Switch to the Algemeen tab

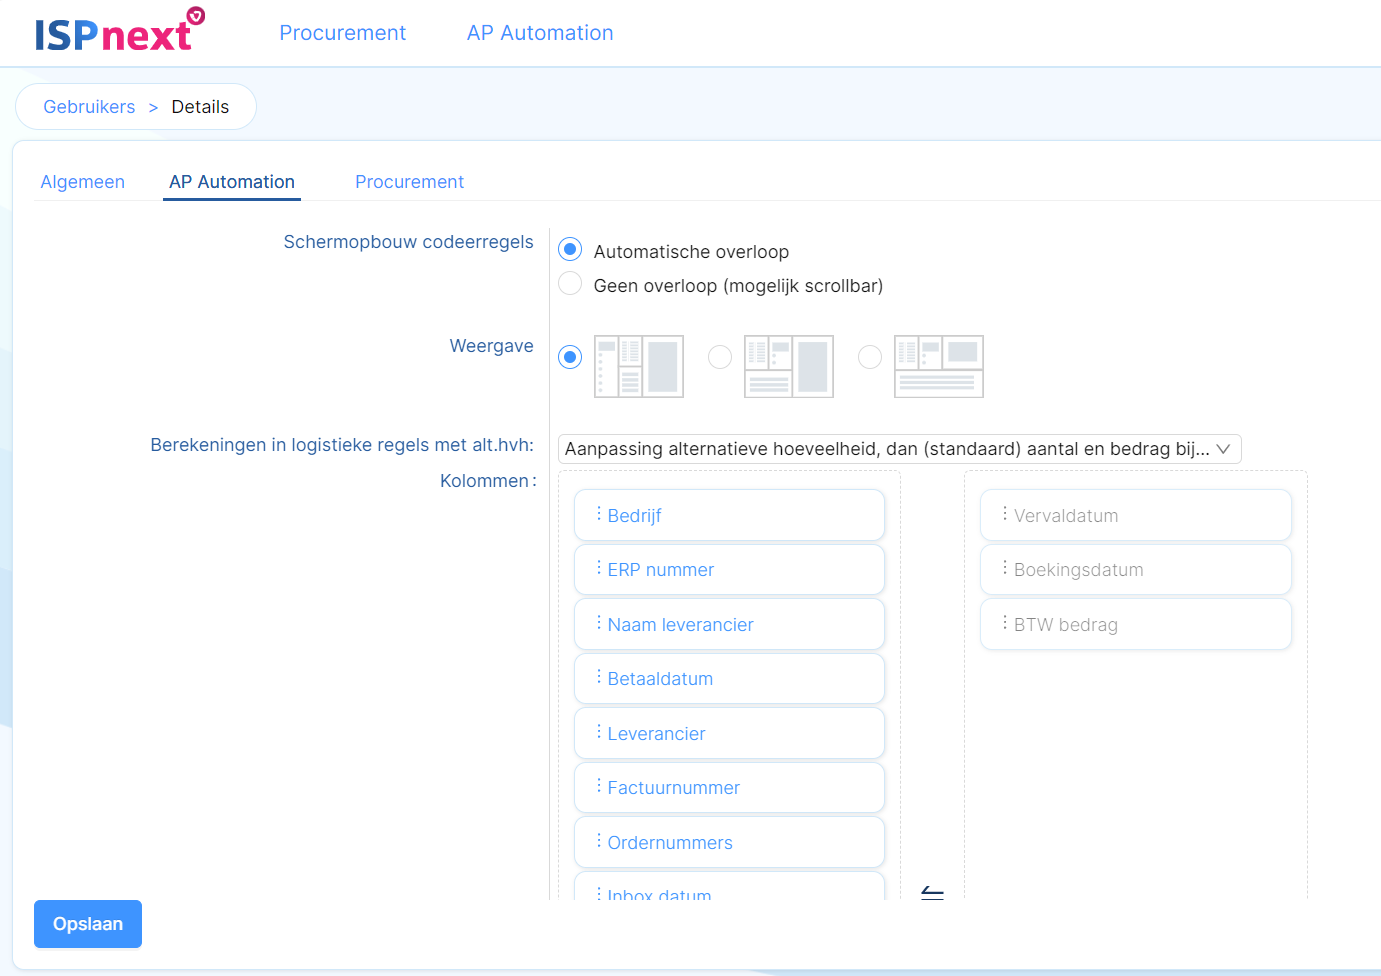point(83,182)
